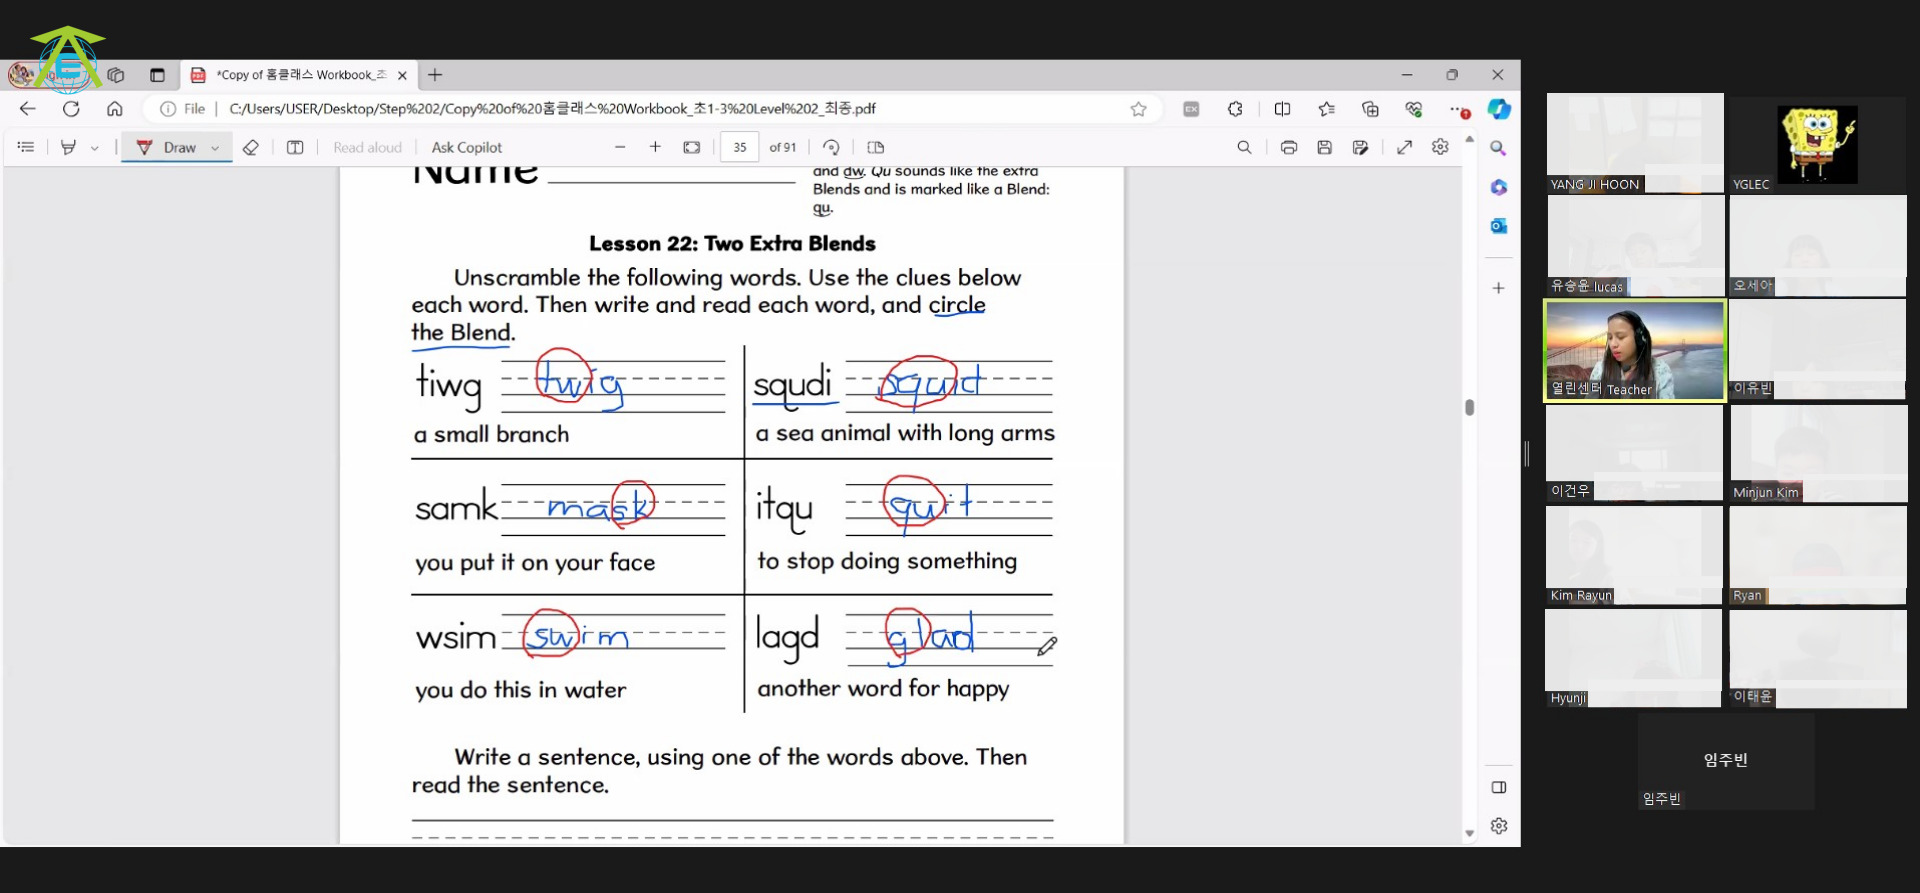
Task: Toggle Split screen view
Action: click(1282, 109)
